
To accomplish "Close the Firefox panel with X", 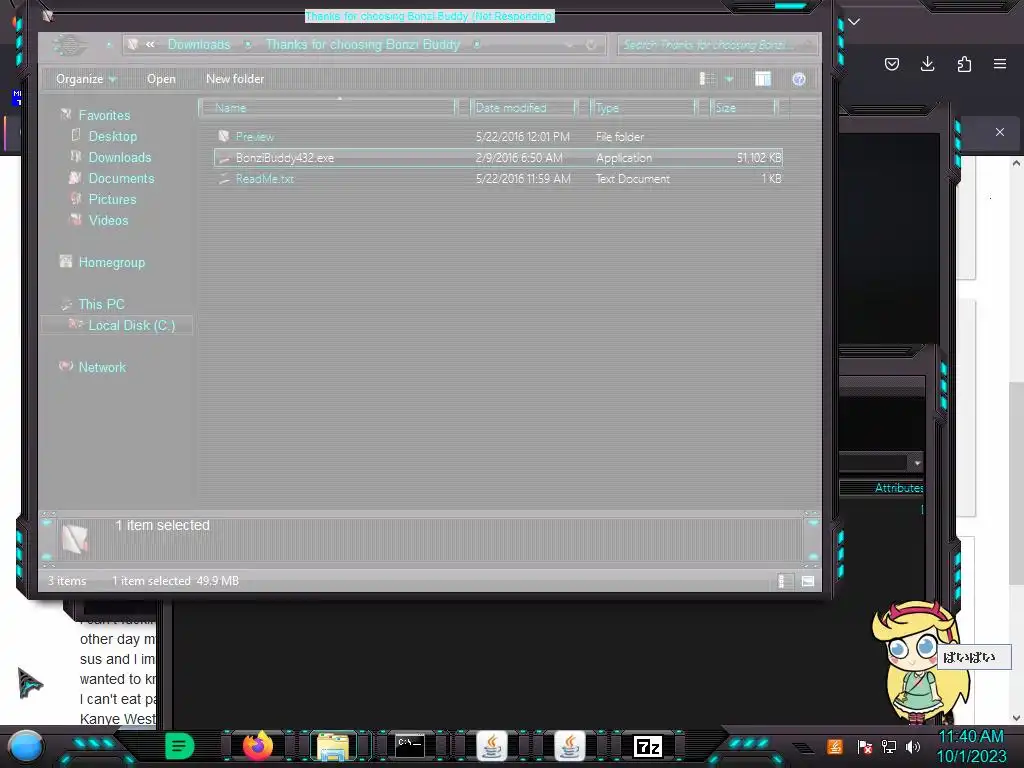I will pos(1000,132).
